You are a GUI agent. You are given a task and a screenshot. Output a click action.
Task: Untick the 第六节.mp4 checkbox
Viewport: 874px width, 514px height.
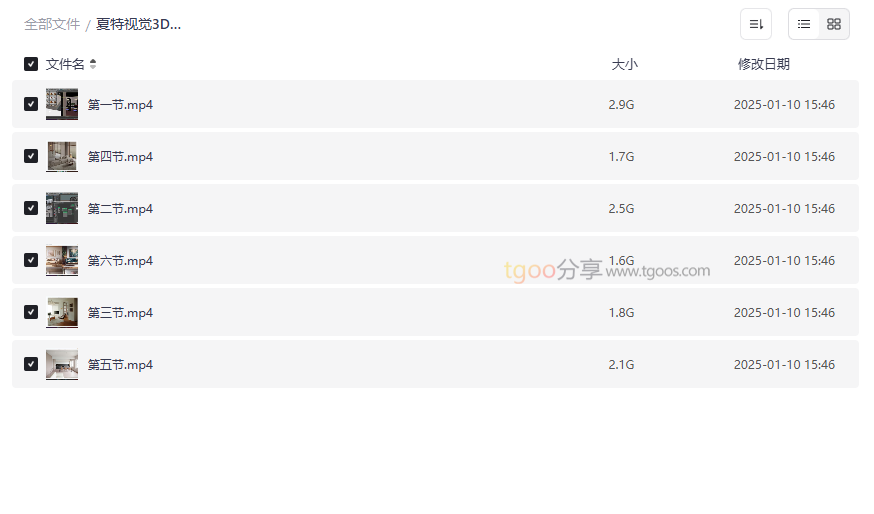click(x=31, y=260)
